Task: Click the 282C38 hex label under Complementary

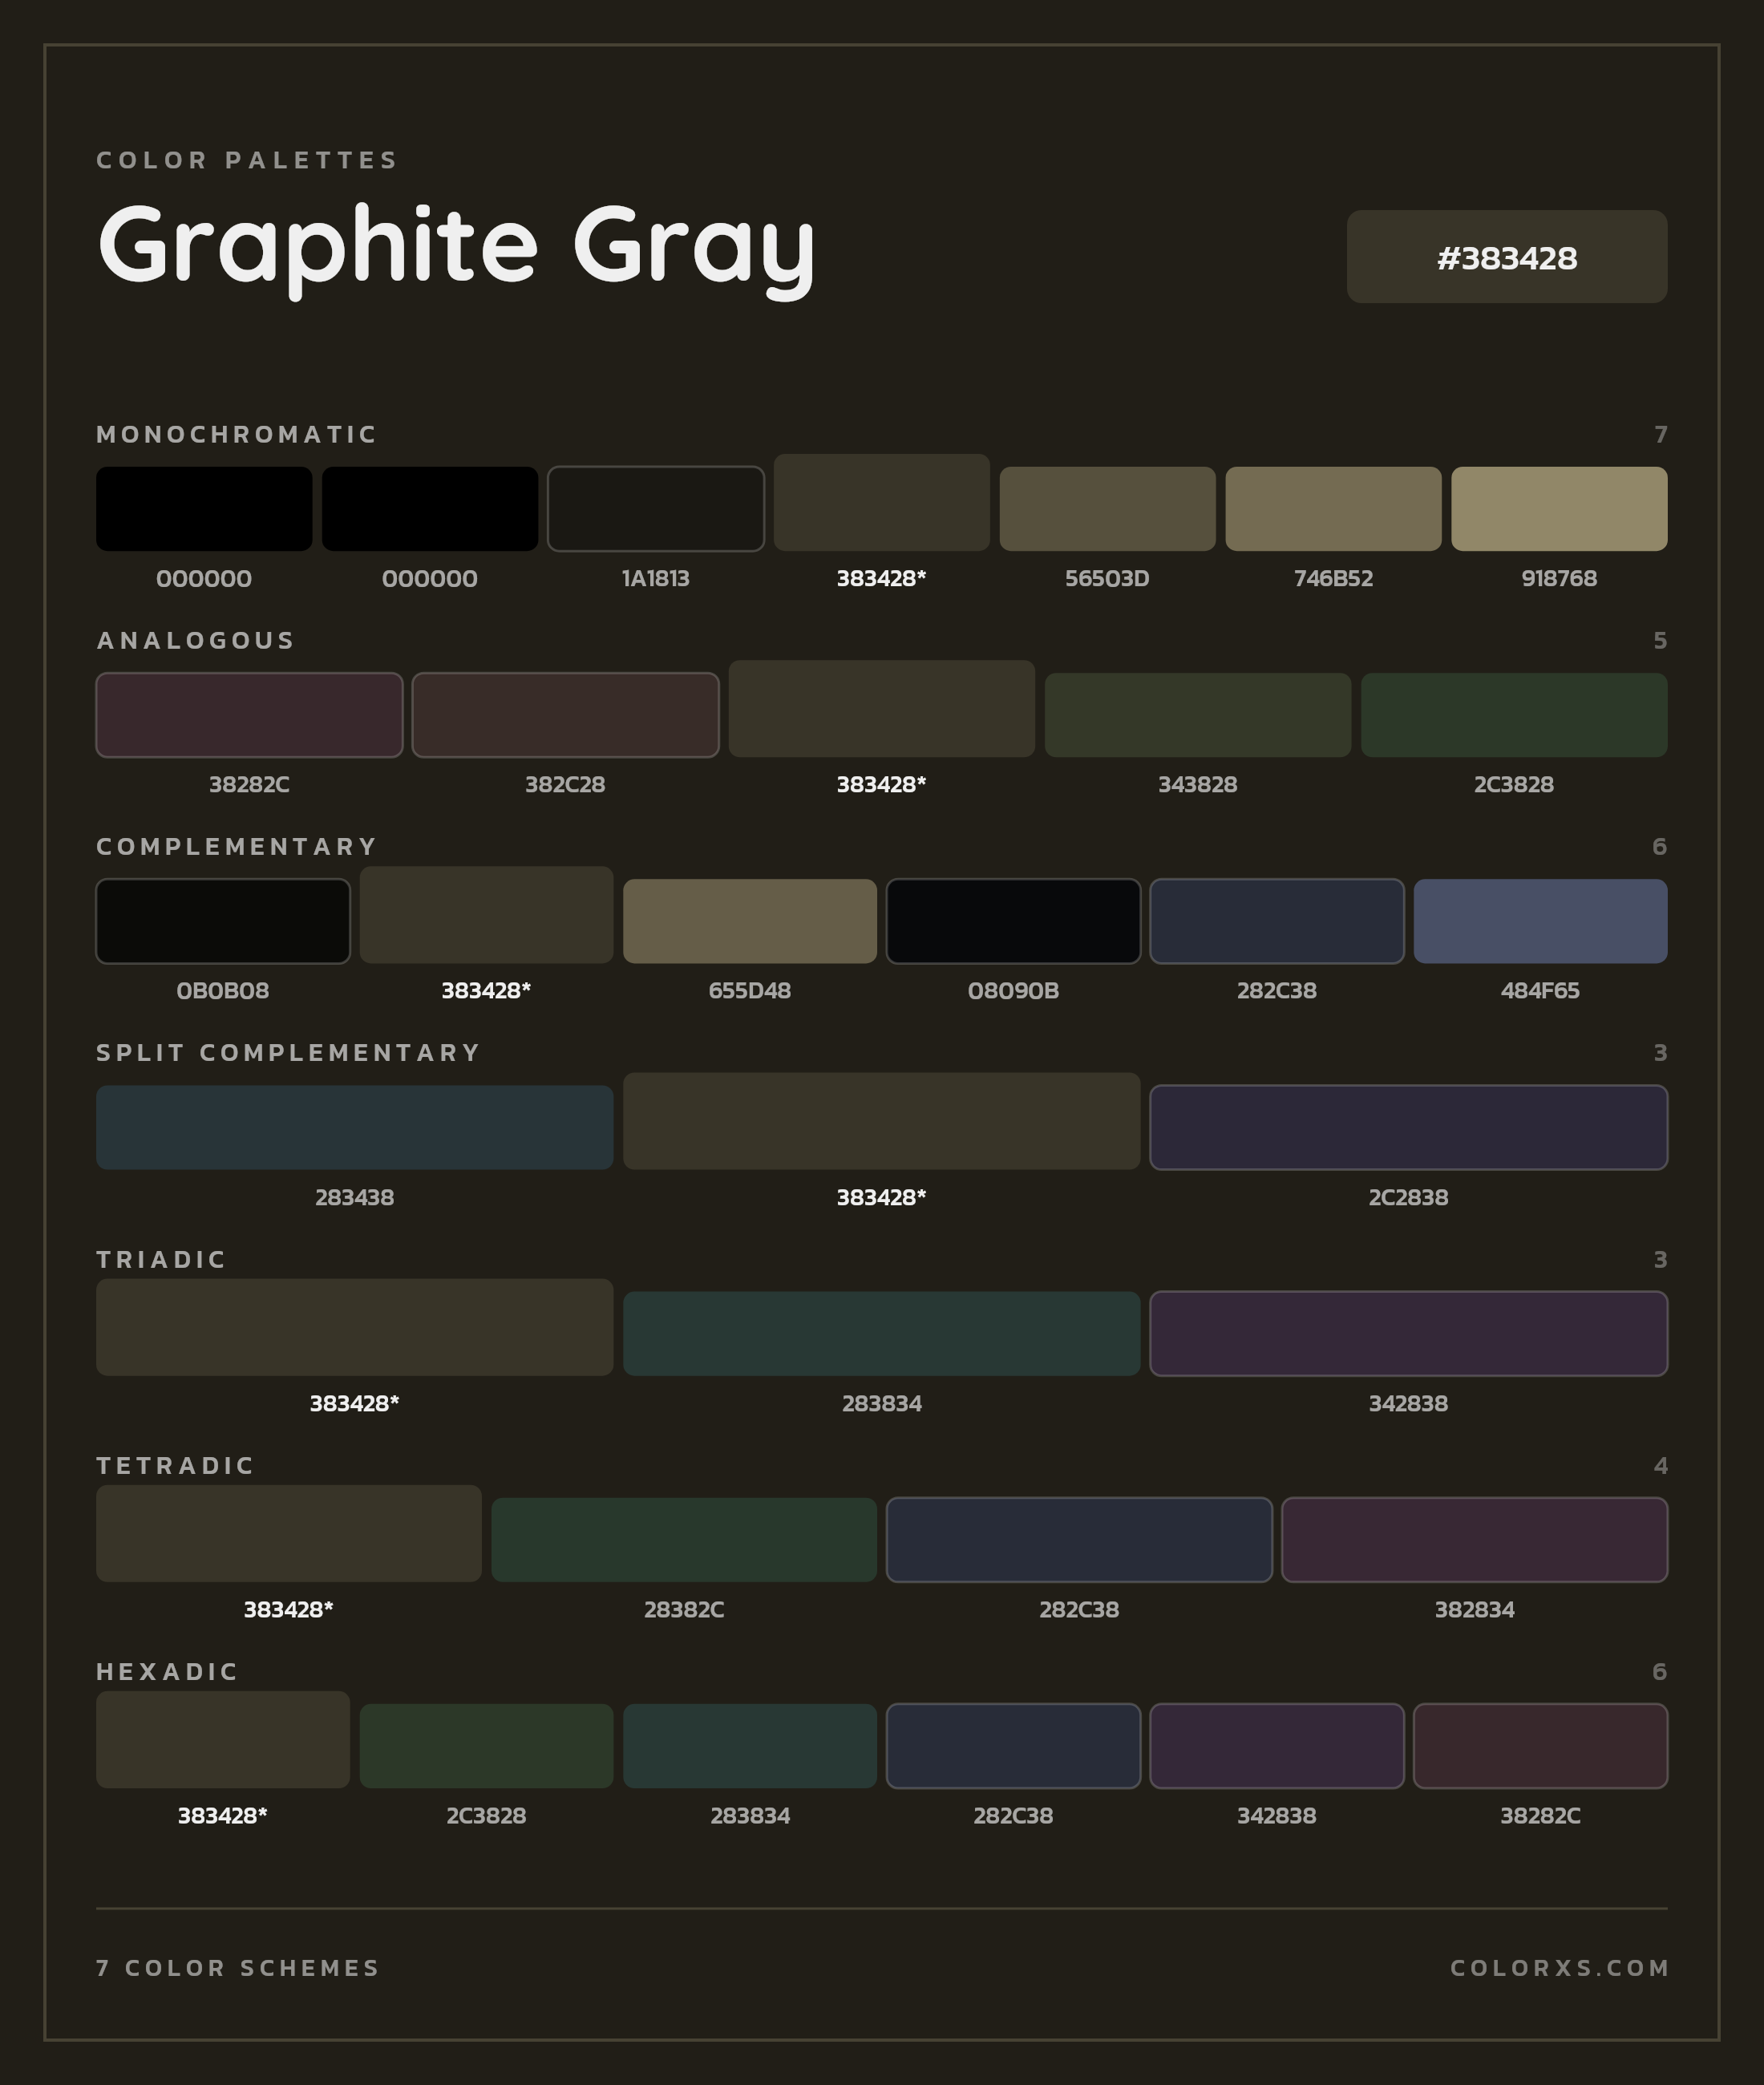Action: pyautogui.click(x=1277, y=990)
